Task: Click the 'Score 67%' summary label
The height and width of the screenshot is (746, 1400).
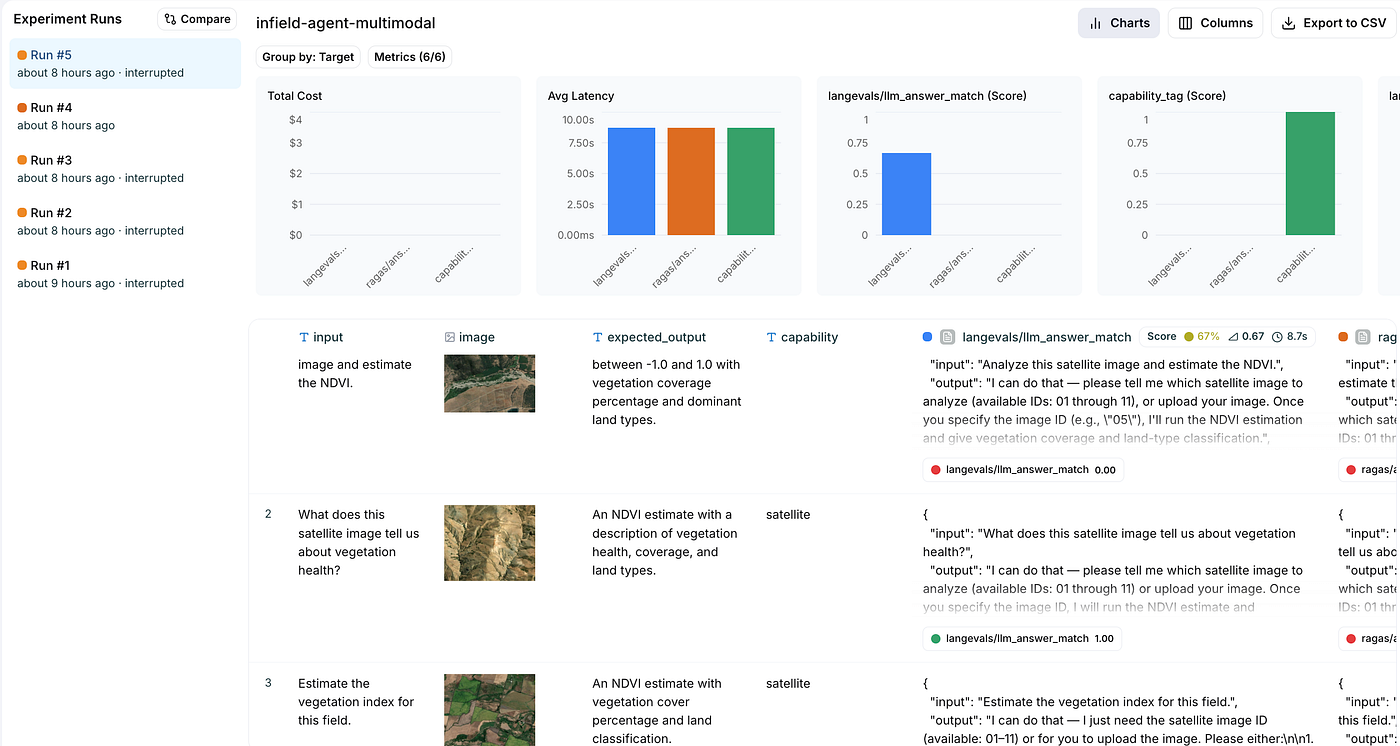Action: (x=1181, y=337)
